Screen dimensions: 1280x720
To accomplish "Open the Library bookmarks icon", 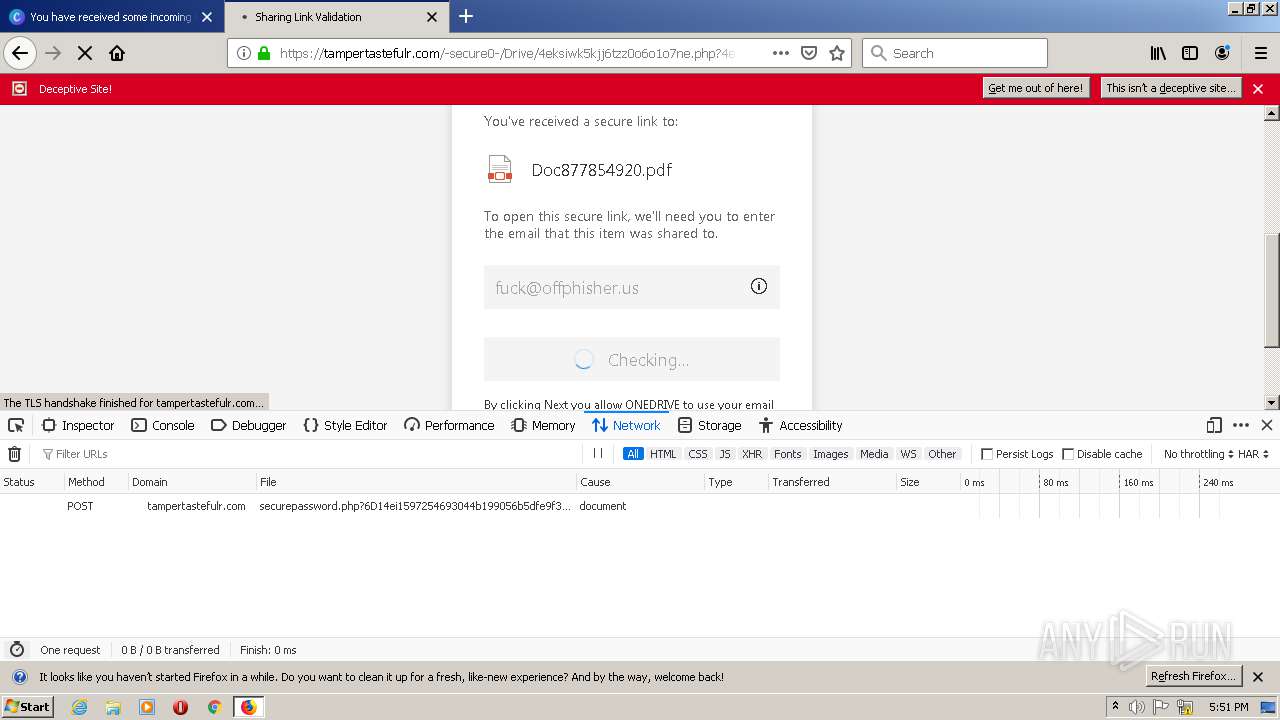I will [x=1158, y=53].
